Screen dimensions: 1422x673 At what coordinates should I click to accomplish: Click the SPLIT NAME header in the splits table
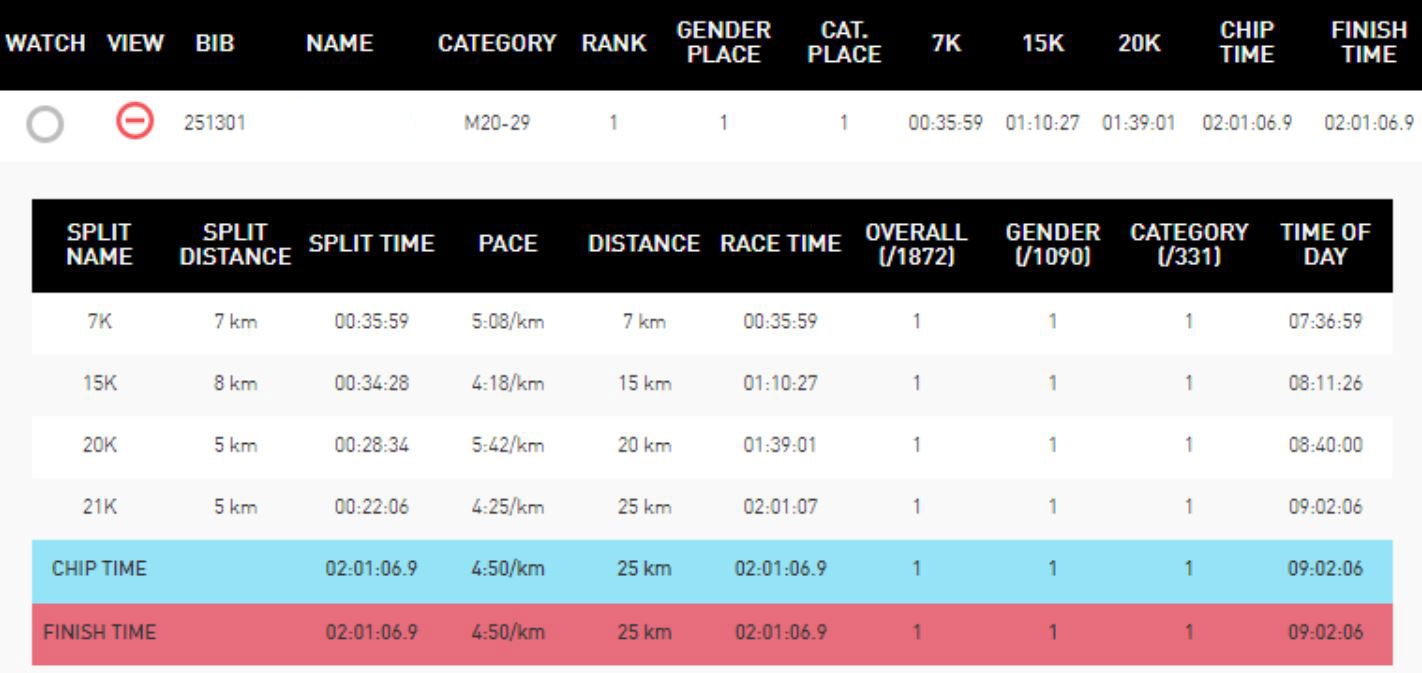(x=99, y=244)
